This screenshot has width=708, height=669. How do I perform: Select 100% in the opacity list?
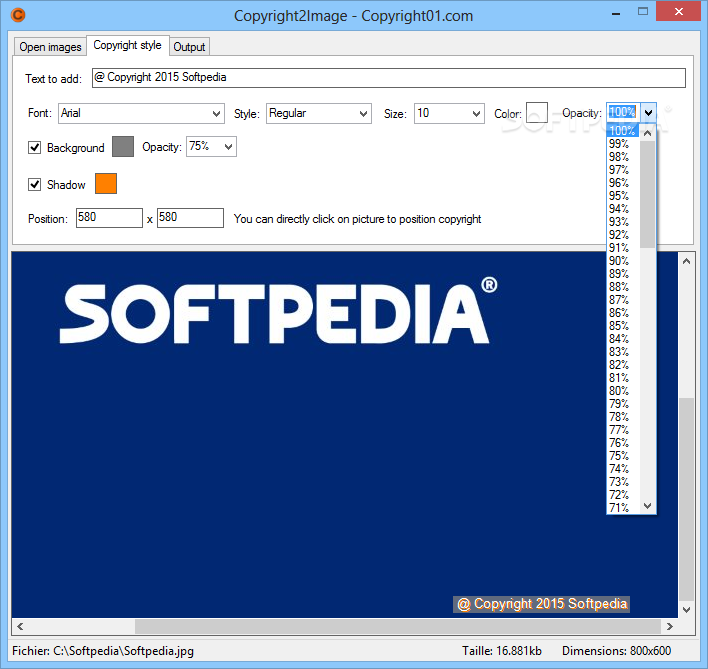pos(623,131)
